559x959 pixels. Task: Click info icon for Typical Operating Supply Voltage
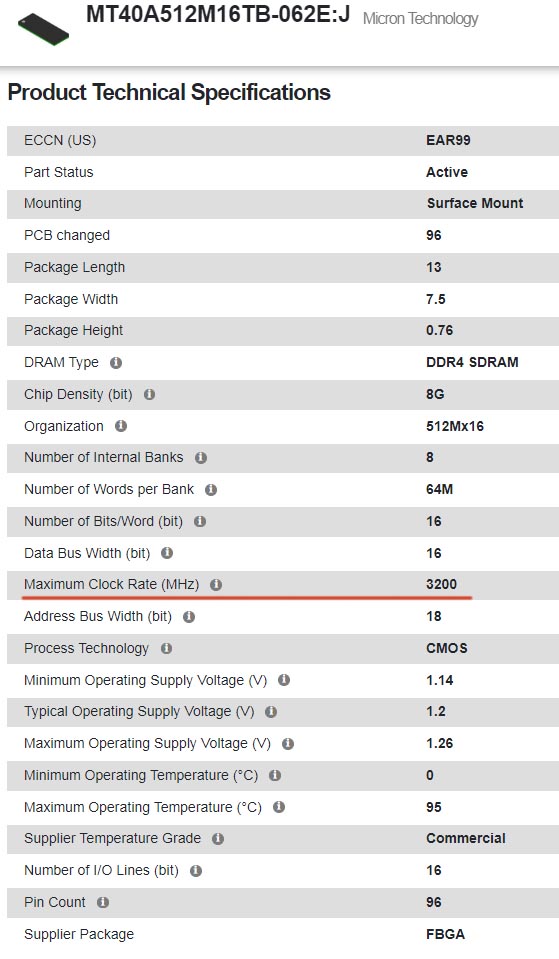coord(271,712)
